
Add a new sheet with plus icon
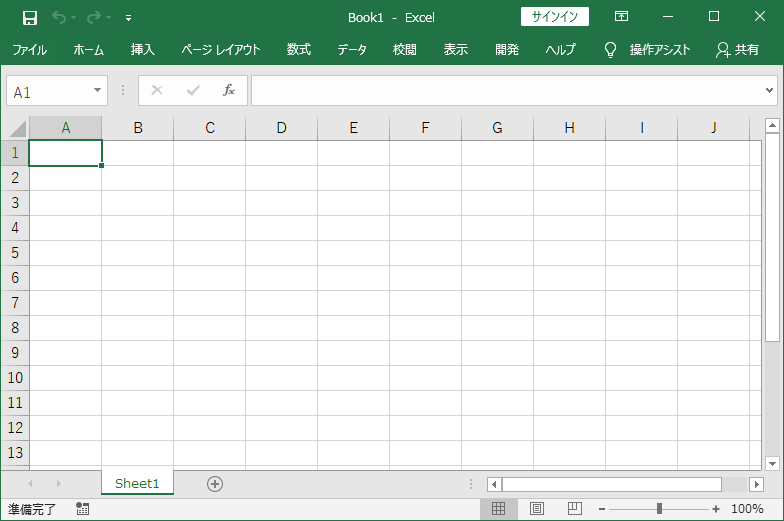(x=215, y=484)
